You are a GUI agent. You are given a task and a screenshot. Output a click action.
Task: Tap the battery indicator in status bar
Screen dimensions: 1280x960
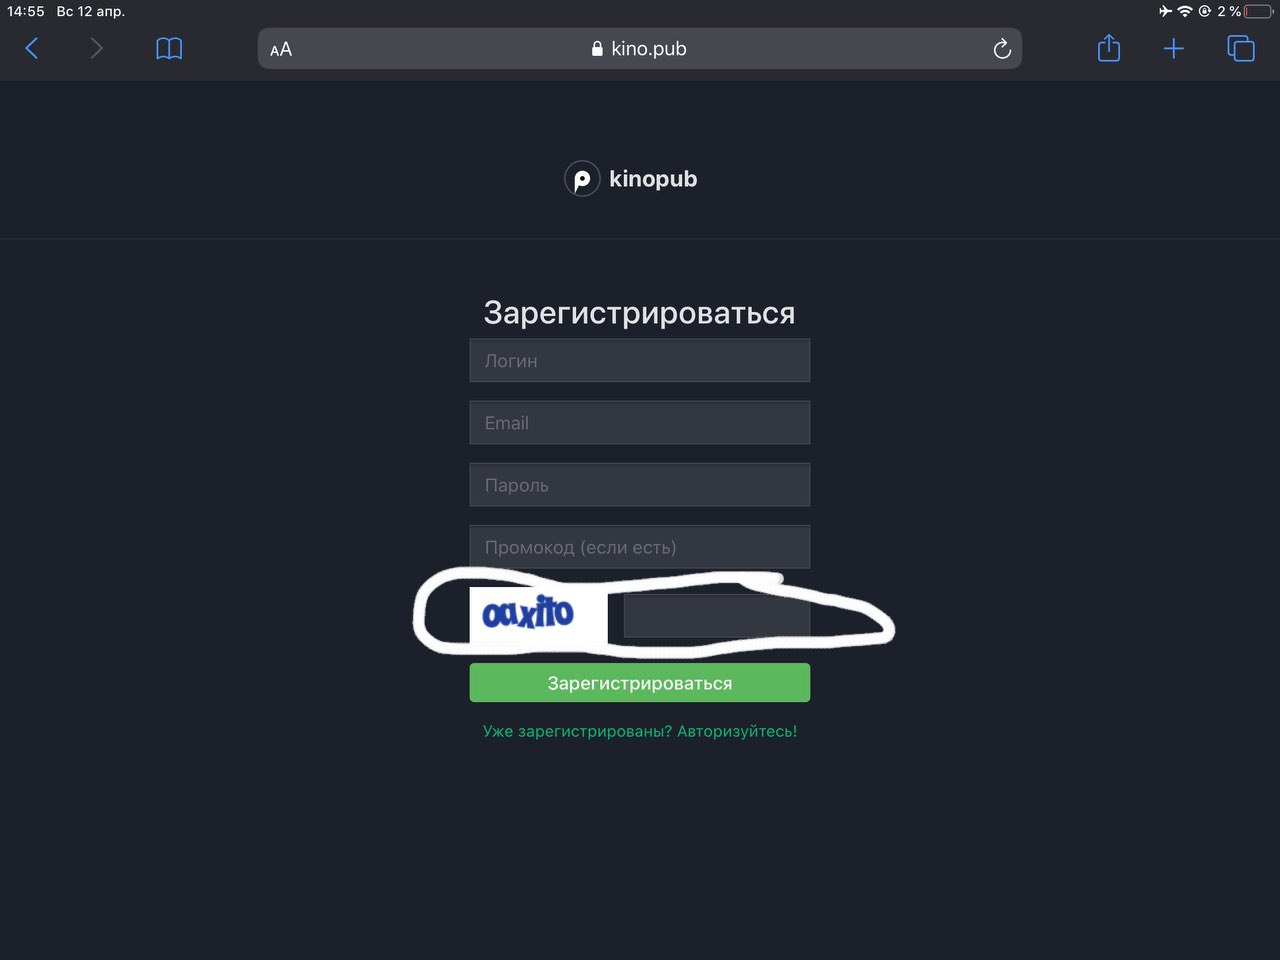[1259, 11]
